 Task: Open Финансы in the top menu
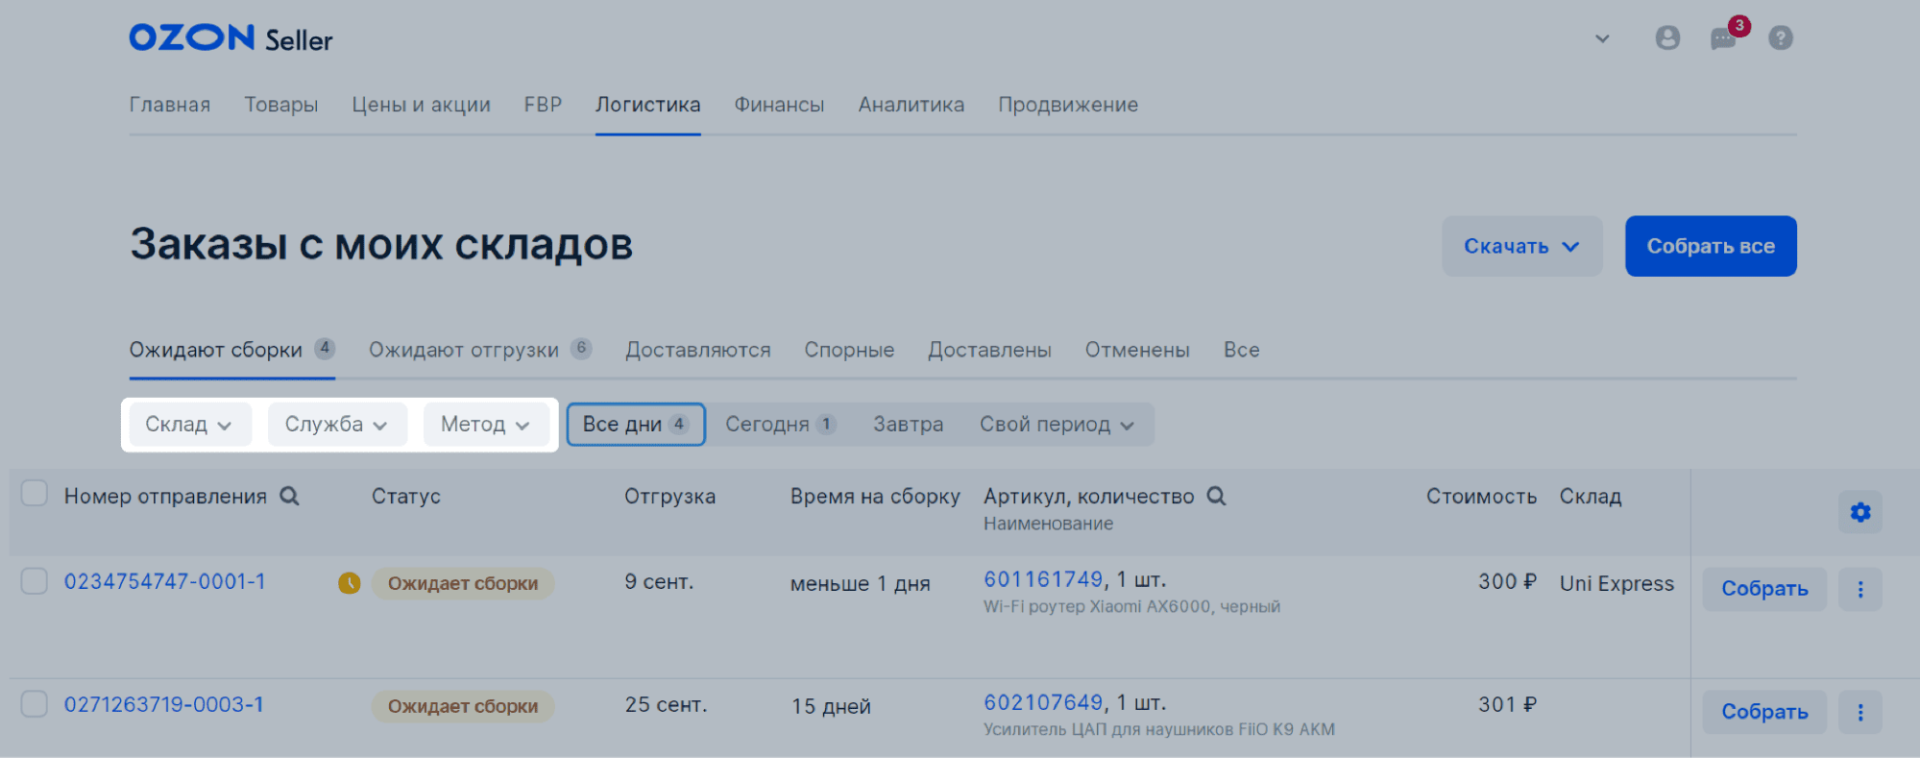click(x=779, y=105)
